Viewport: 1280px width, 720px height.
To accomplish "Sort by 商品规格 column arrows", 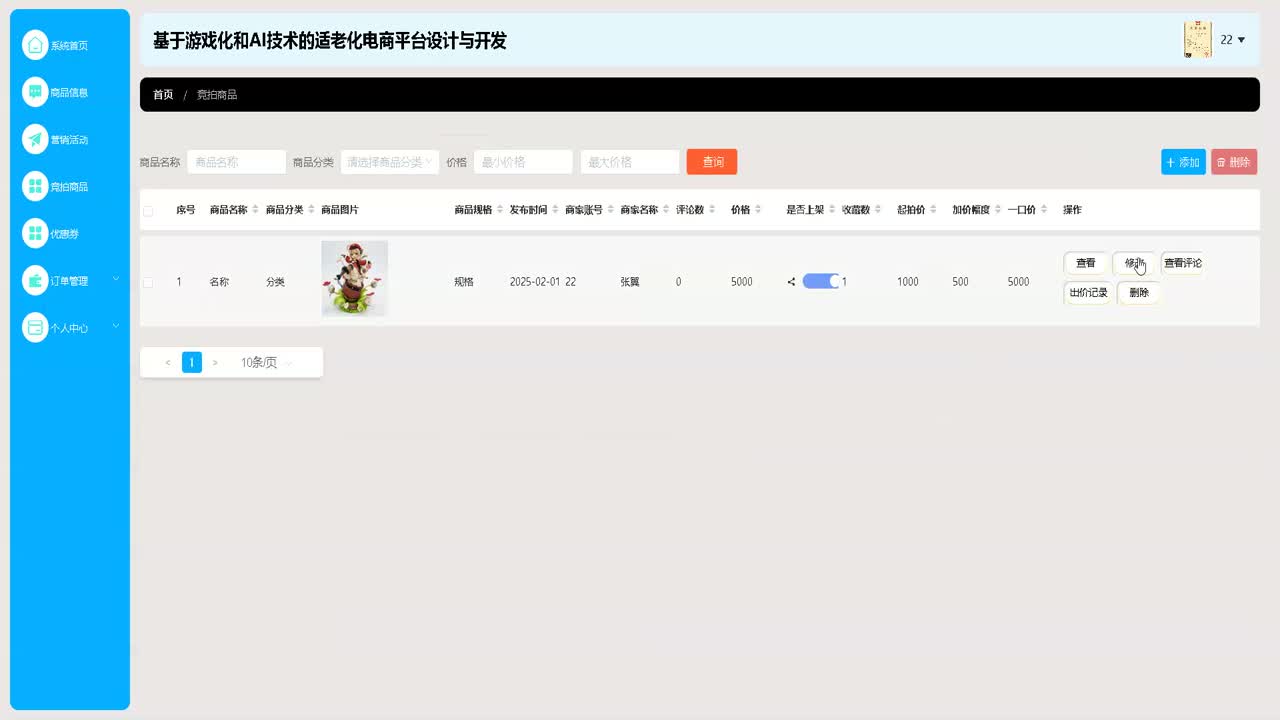I will click(x=499, y=210).
